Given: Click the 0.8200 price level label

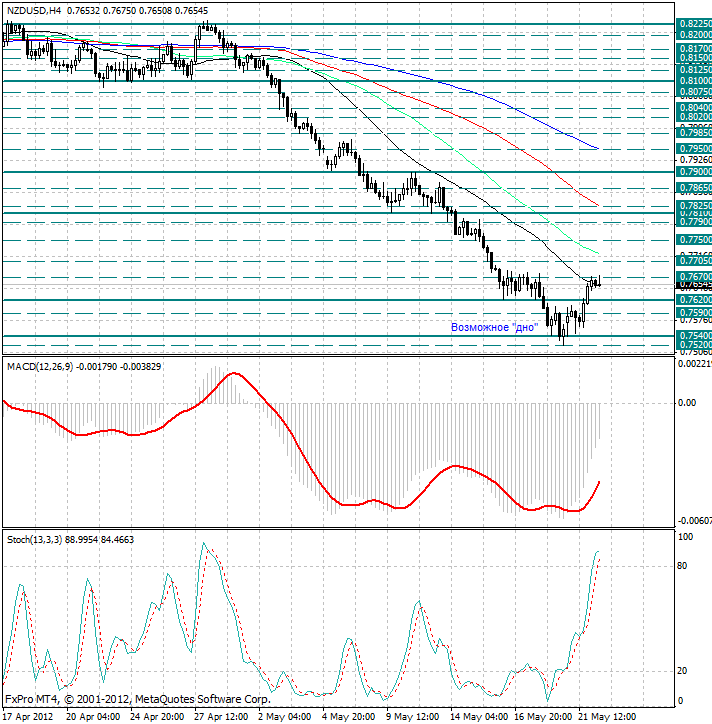Looking at the screenshot, I should click(x=694, y=35).
